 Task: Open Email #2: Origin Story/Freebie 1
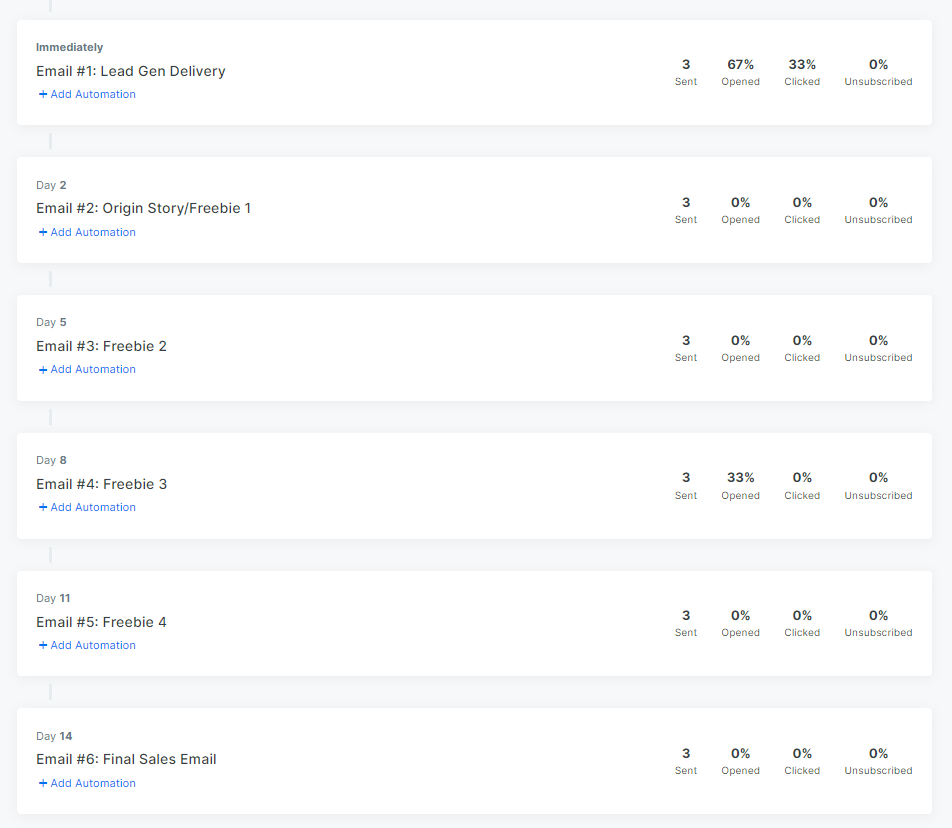click(x=143, y=209)
